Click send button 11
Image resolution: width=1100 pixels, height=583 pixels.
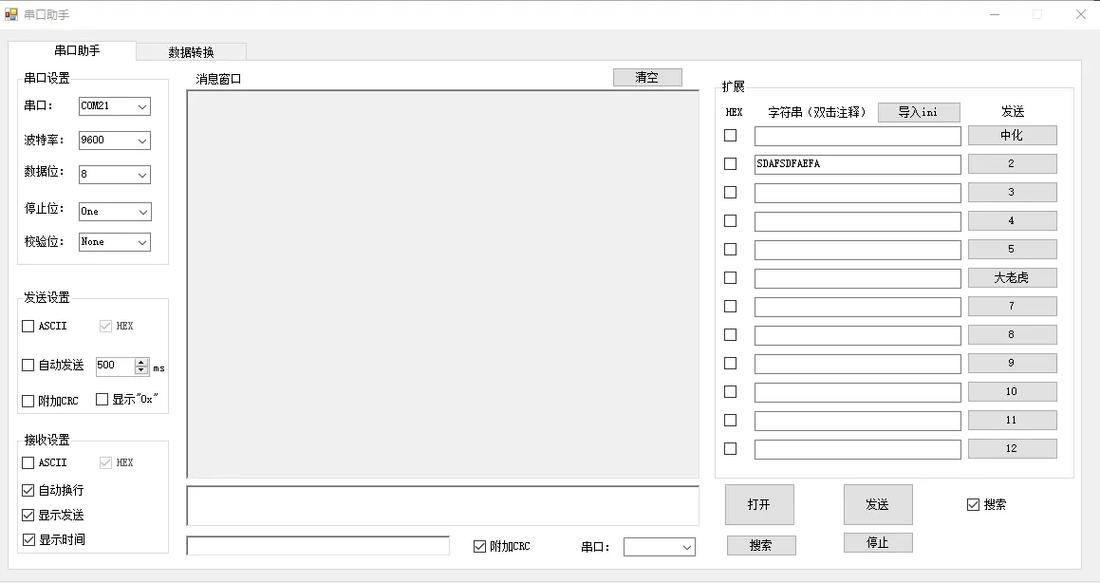[1012, 420]
